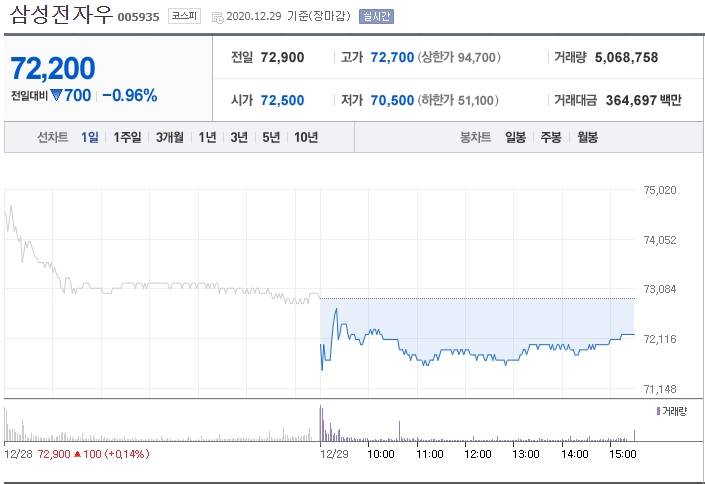705x484 pixels.
Task: Click the 10:00 time axis label
Action: pyautogui.click(x=381, y=454)
